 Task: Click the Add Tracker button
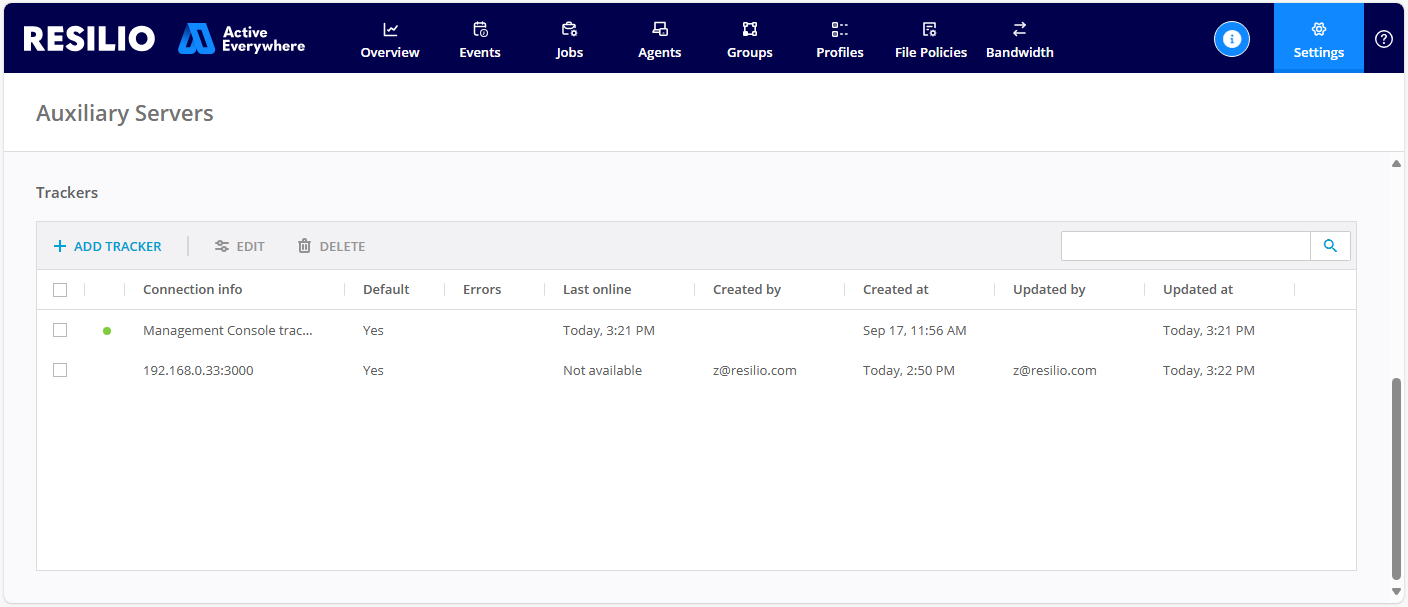click(107, 246)
